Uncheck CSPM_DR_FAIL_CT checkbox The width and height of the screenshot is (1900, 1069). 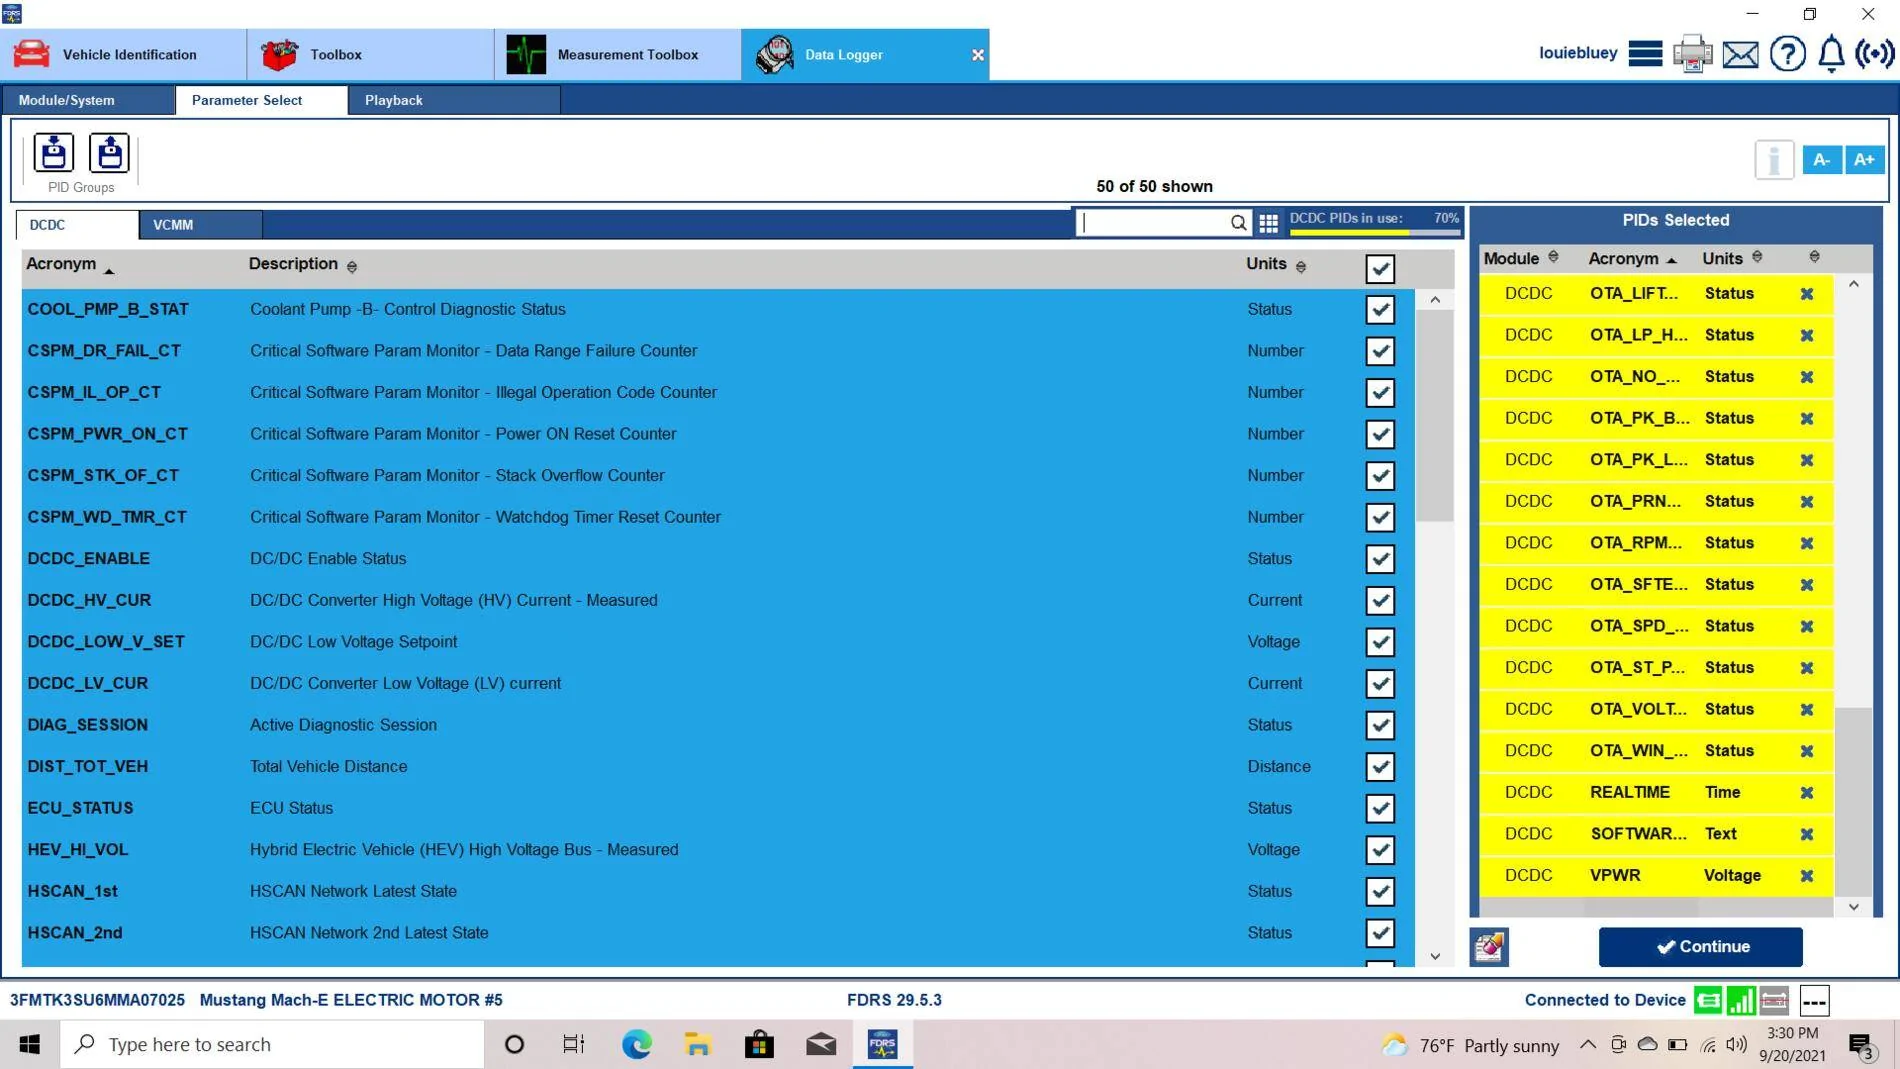click(1380, 351)
